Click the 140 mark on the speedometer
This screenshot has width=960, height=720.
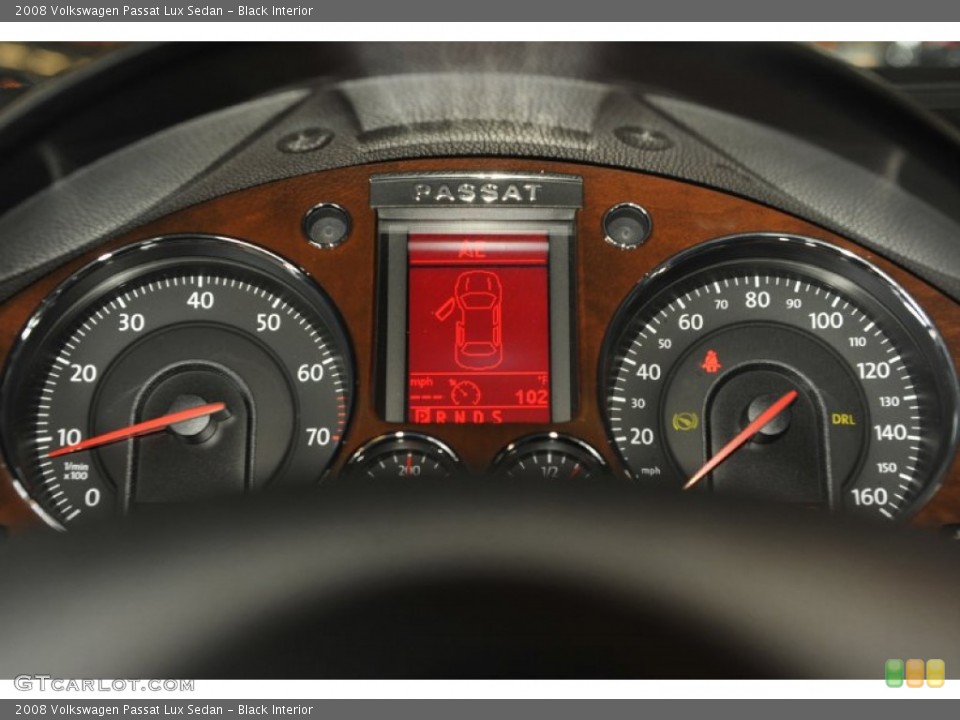[x=890, y=433]
